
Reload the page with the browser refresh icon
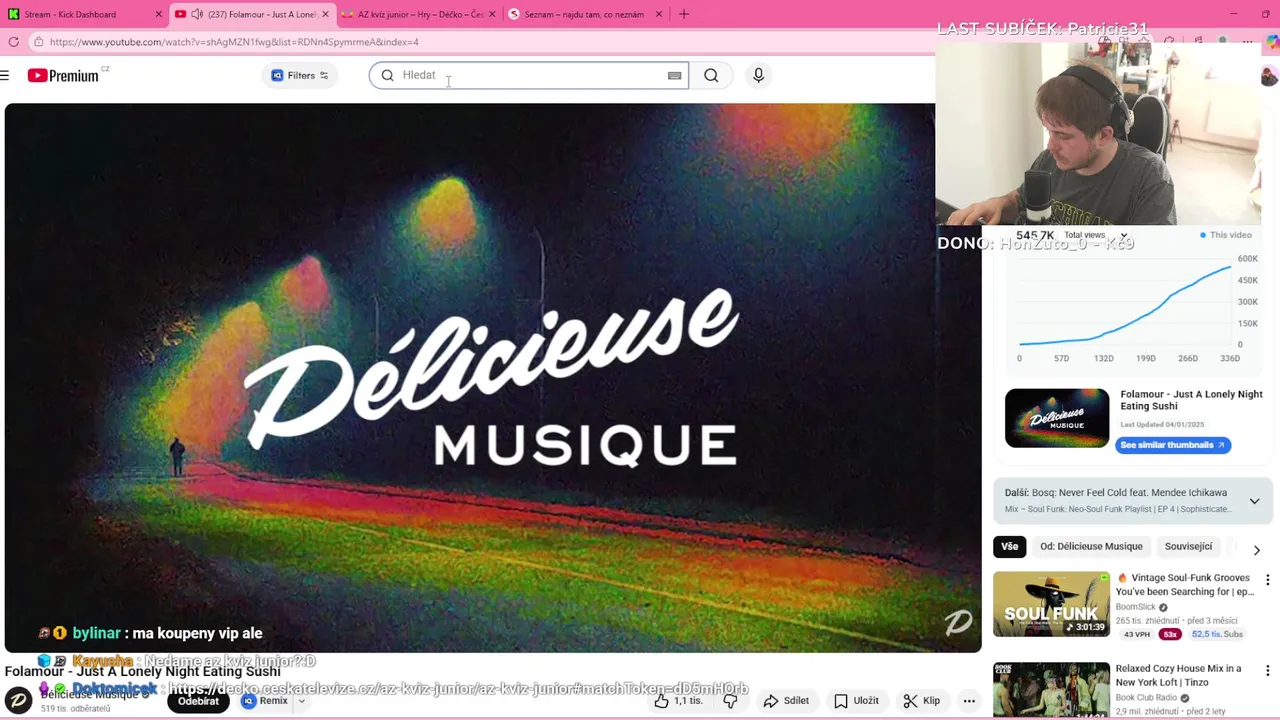pos(13,42)
